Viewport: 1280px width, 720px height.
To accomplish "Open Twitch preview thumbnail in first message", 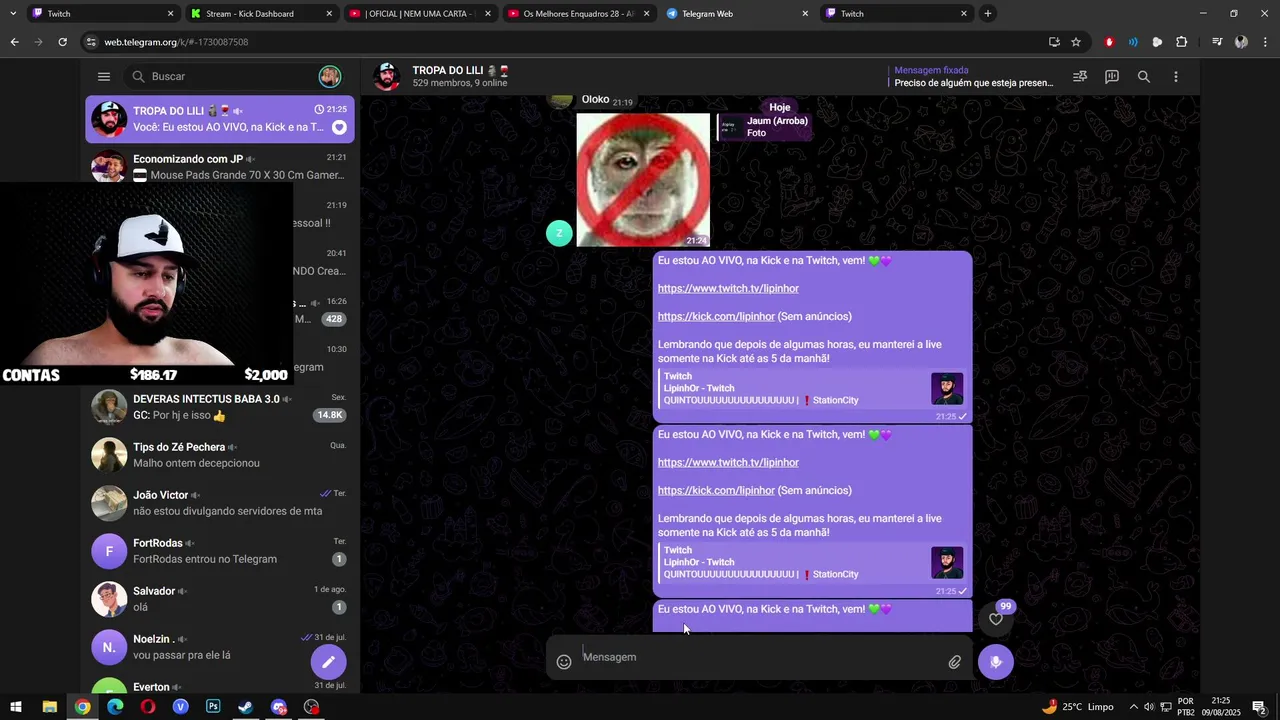I will [x=947, y=389].
